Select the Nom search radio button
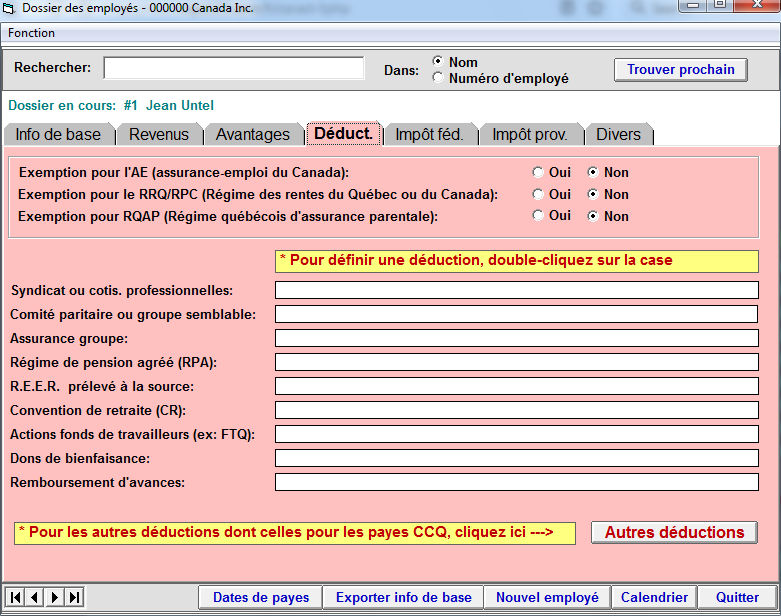 [438, 62]
